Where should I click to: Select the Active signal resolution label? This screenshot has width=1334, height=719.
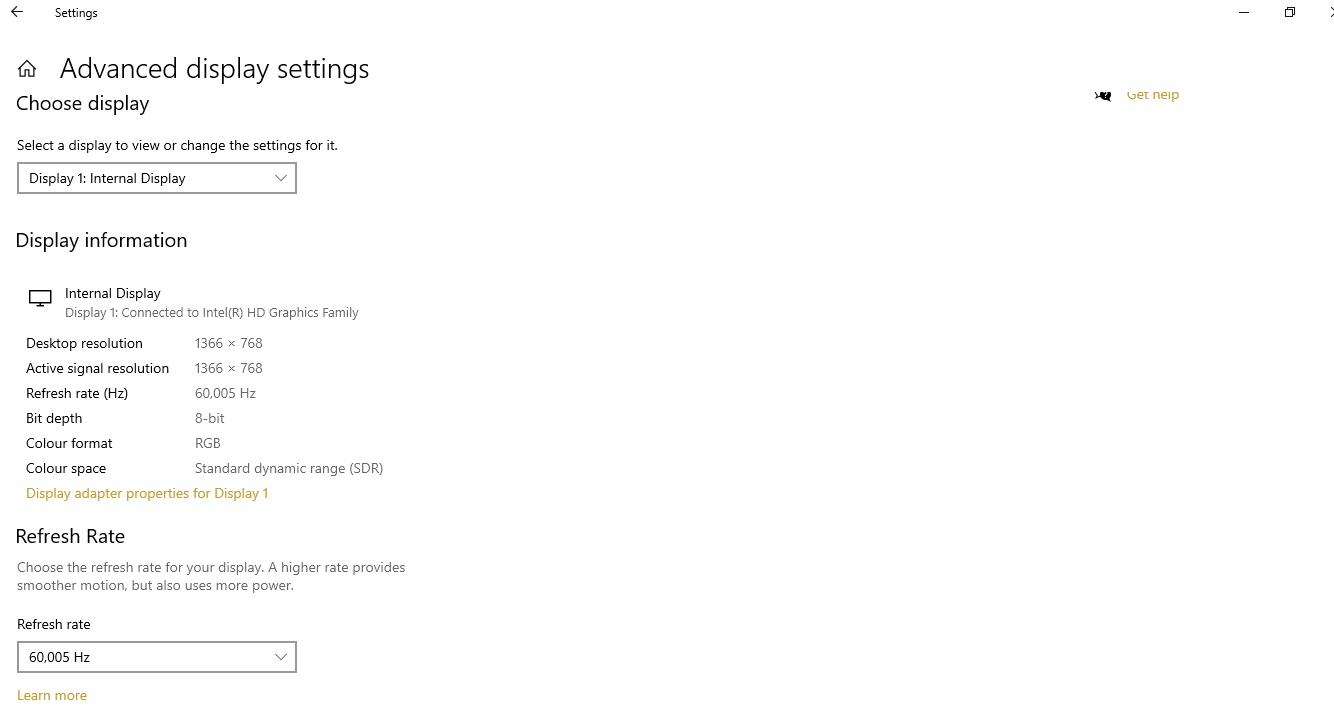click(x=97, y=368)
